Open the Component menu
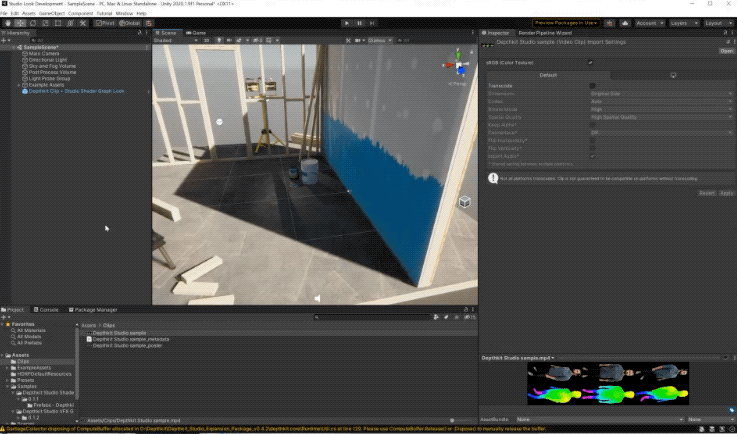The height and width of the screenshot is (434, 737). tap(80, 14)
